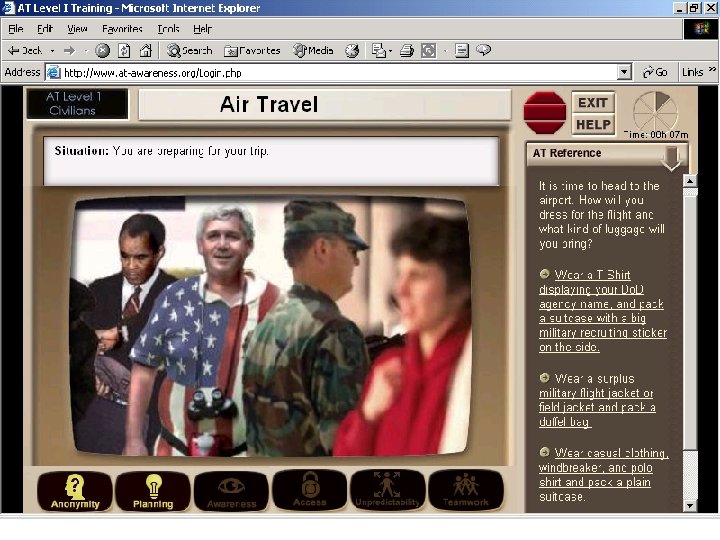Click the Refresh page icon
Viewport: 720px width, 540px height.
124,51
